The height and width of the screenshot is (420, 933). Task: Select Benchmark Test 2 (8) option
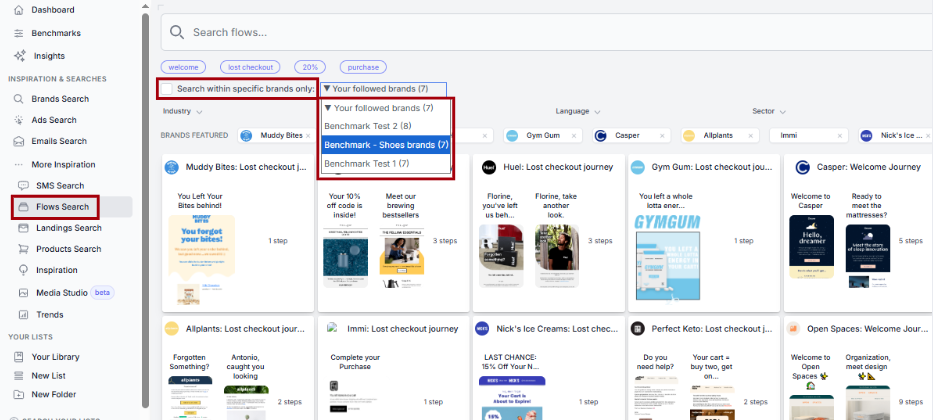tap(386, 126)
